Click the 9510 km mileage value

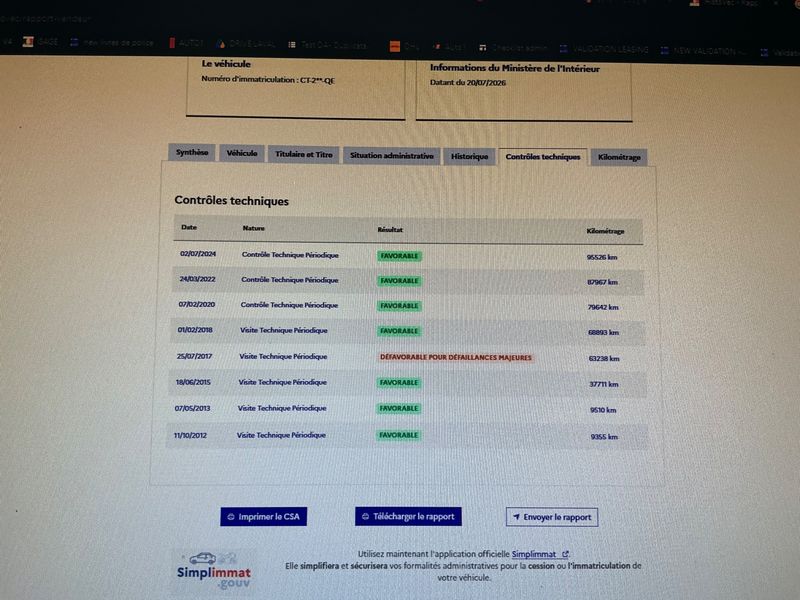coord(604,410)
